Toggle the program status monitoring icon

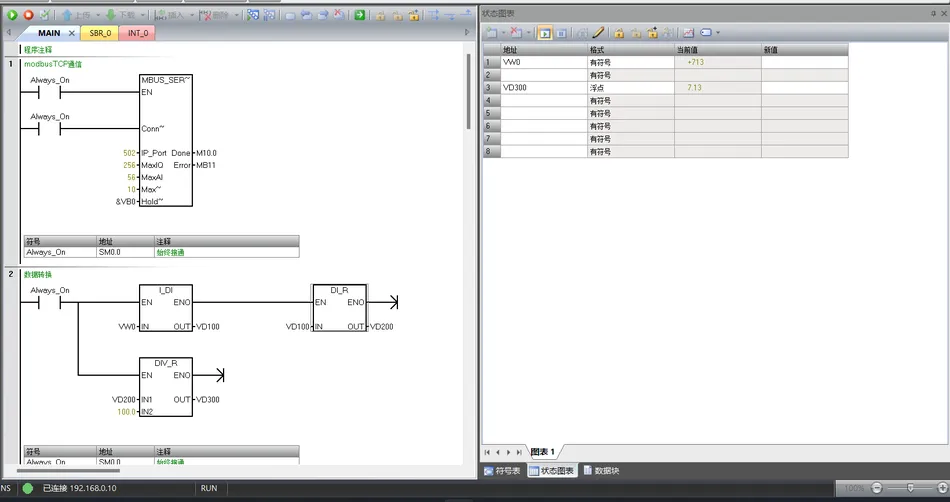[253, 15]
